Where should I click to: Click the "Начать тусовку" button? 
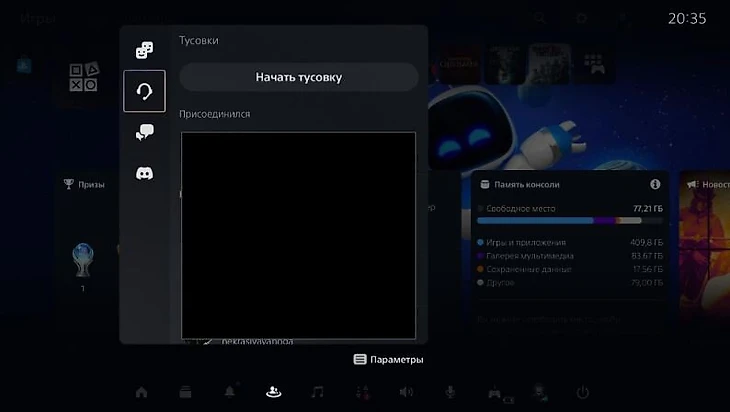pos(298,77)
